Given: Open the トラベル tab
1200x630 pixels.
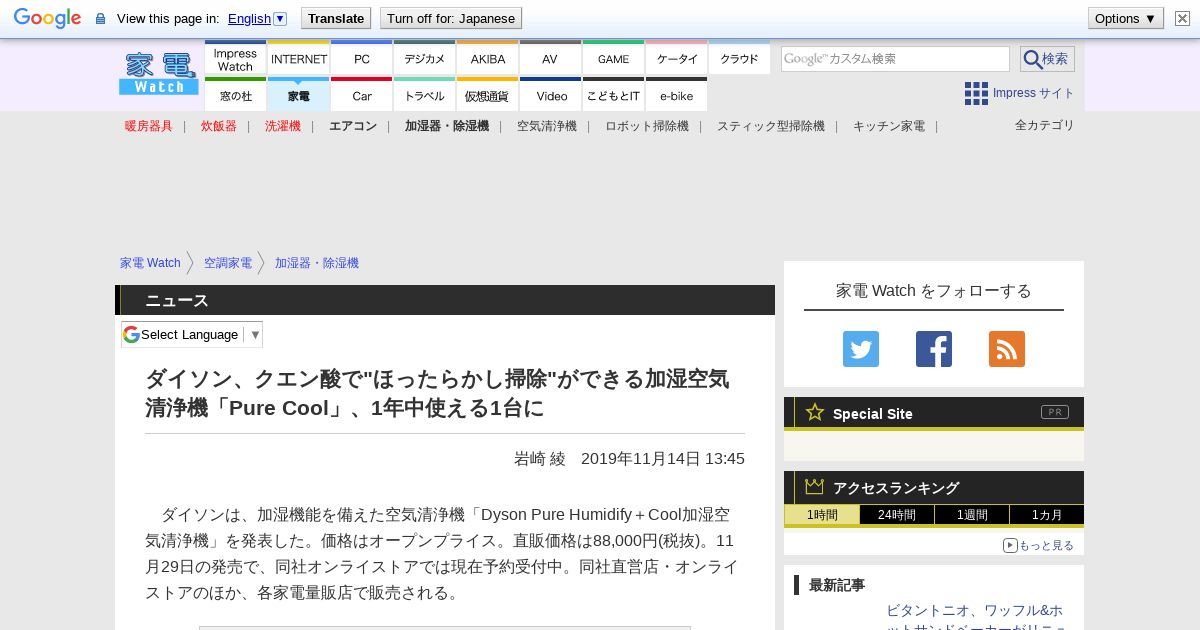Looking at the screenshot, I should [x=424, y=95].
